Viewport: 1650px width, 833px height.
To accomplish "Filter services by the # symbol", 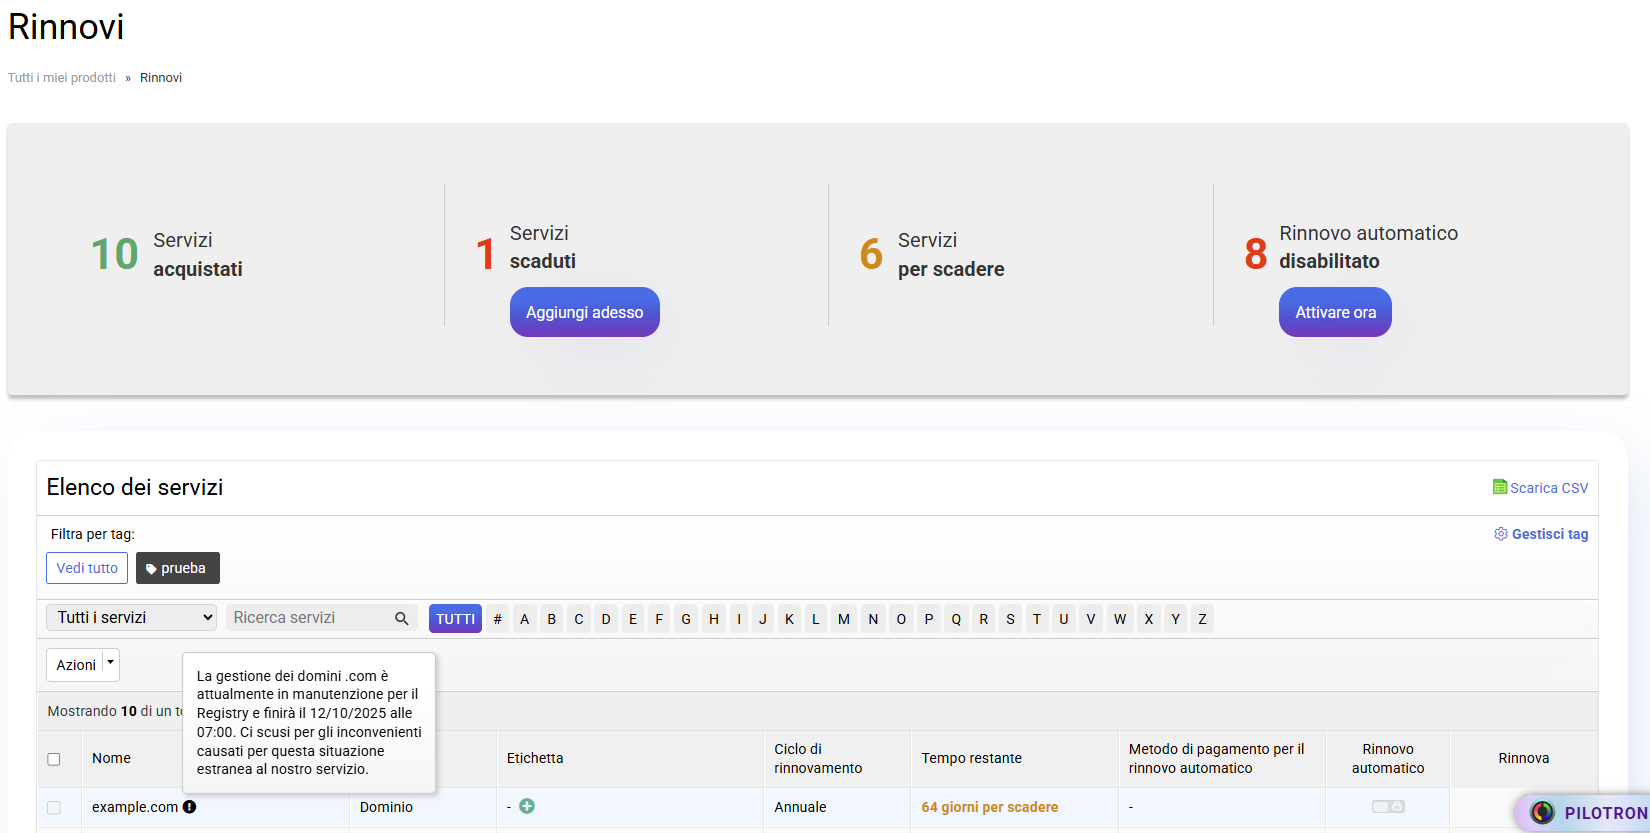I will pyautogui.click(x=497, y=619).
